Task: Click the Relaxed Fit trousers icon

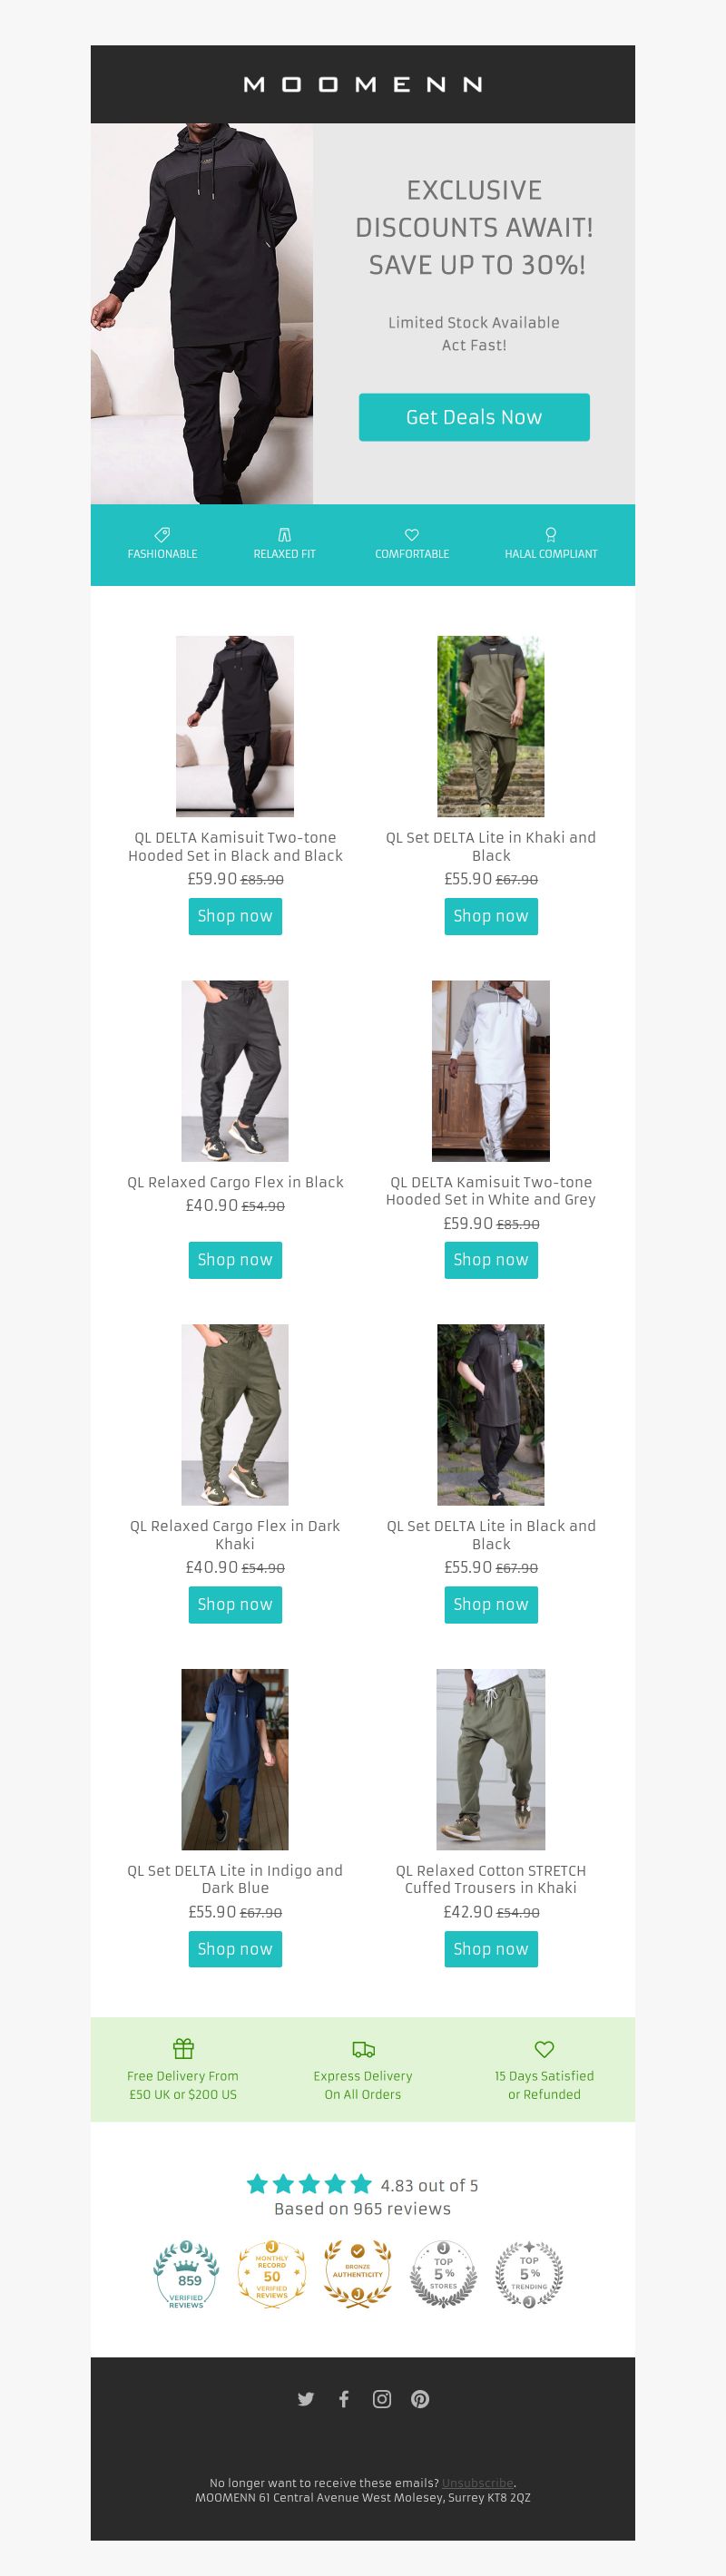Action: (284, 535)
